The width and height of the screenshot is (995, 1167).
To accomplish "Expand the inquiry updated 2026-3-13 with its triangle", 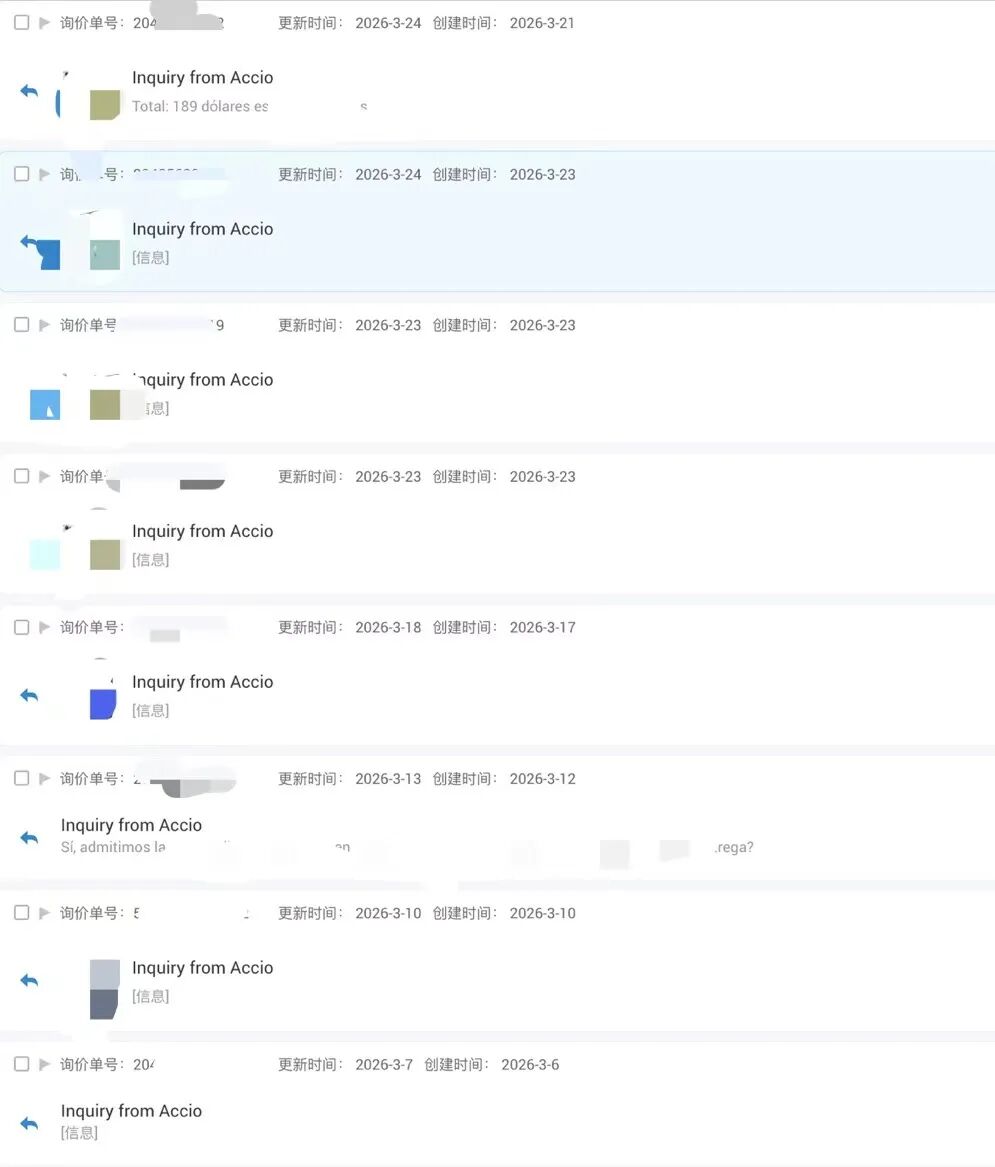I will [x=45, y=778].
